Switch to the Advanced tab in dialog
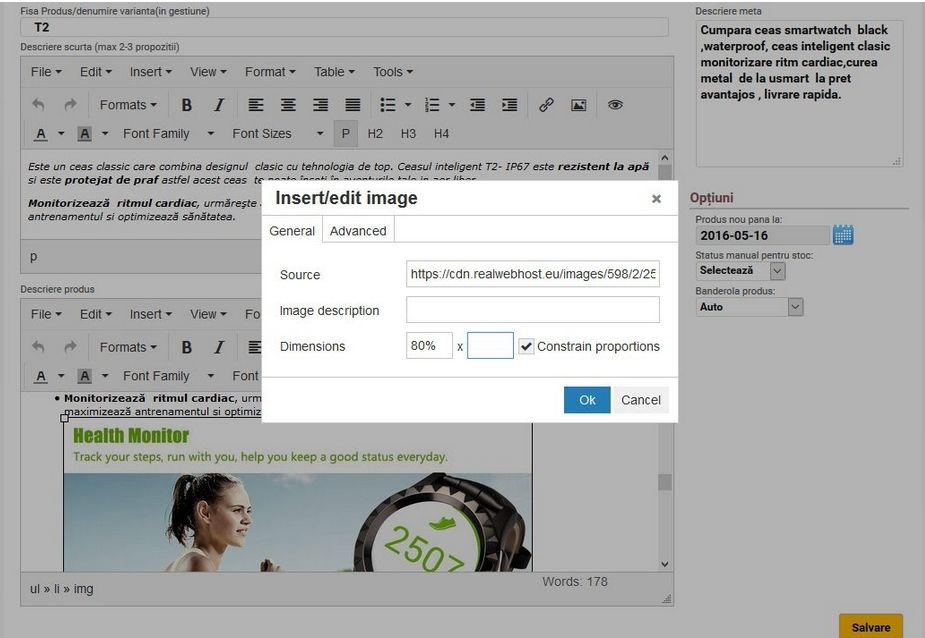925x638 pixels. click(358, 231)
